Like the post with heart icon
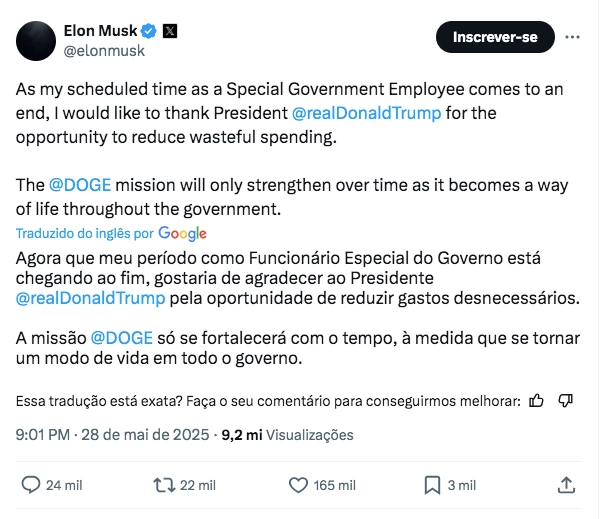 (x=297, y=485)
